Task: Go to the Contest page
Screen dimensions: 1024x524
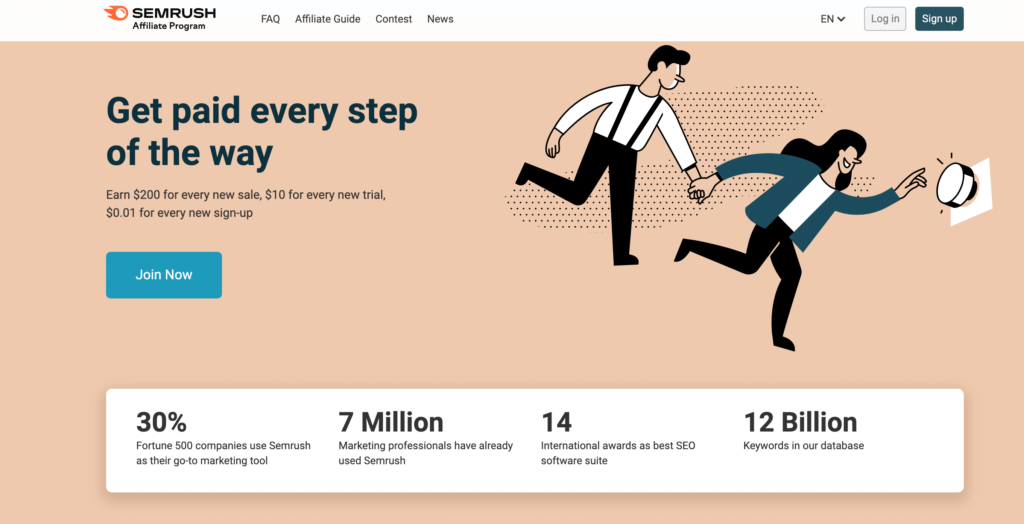Action: 393,19
